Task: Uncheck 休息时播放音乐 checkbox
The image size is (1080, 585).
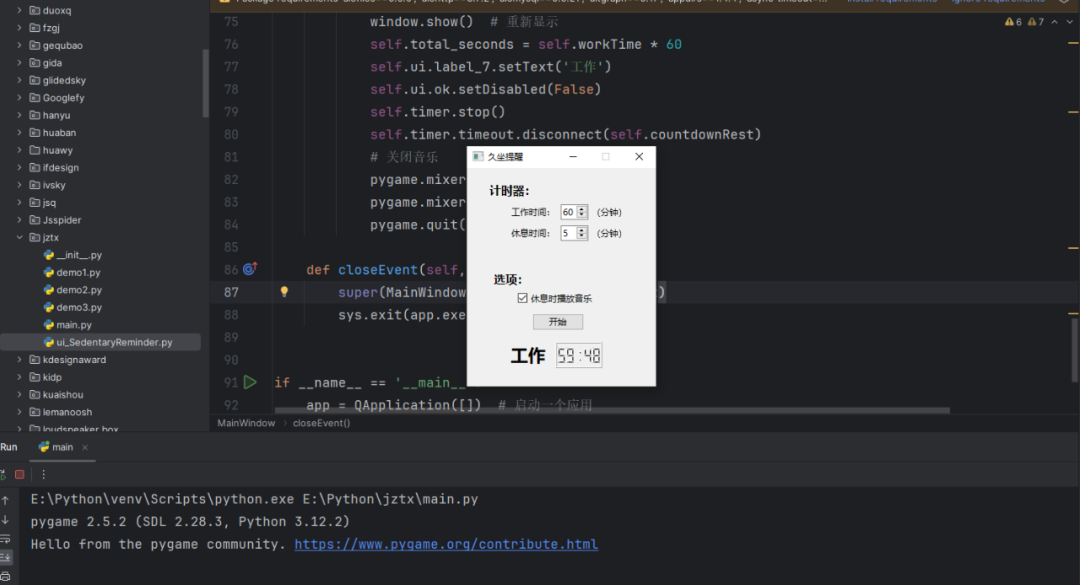Action: [522, 298]
